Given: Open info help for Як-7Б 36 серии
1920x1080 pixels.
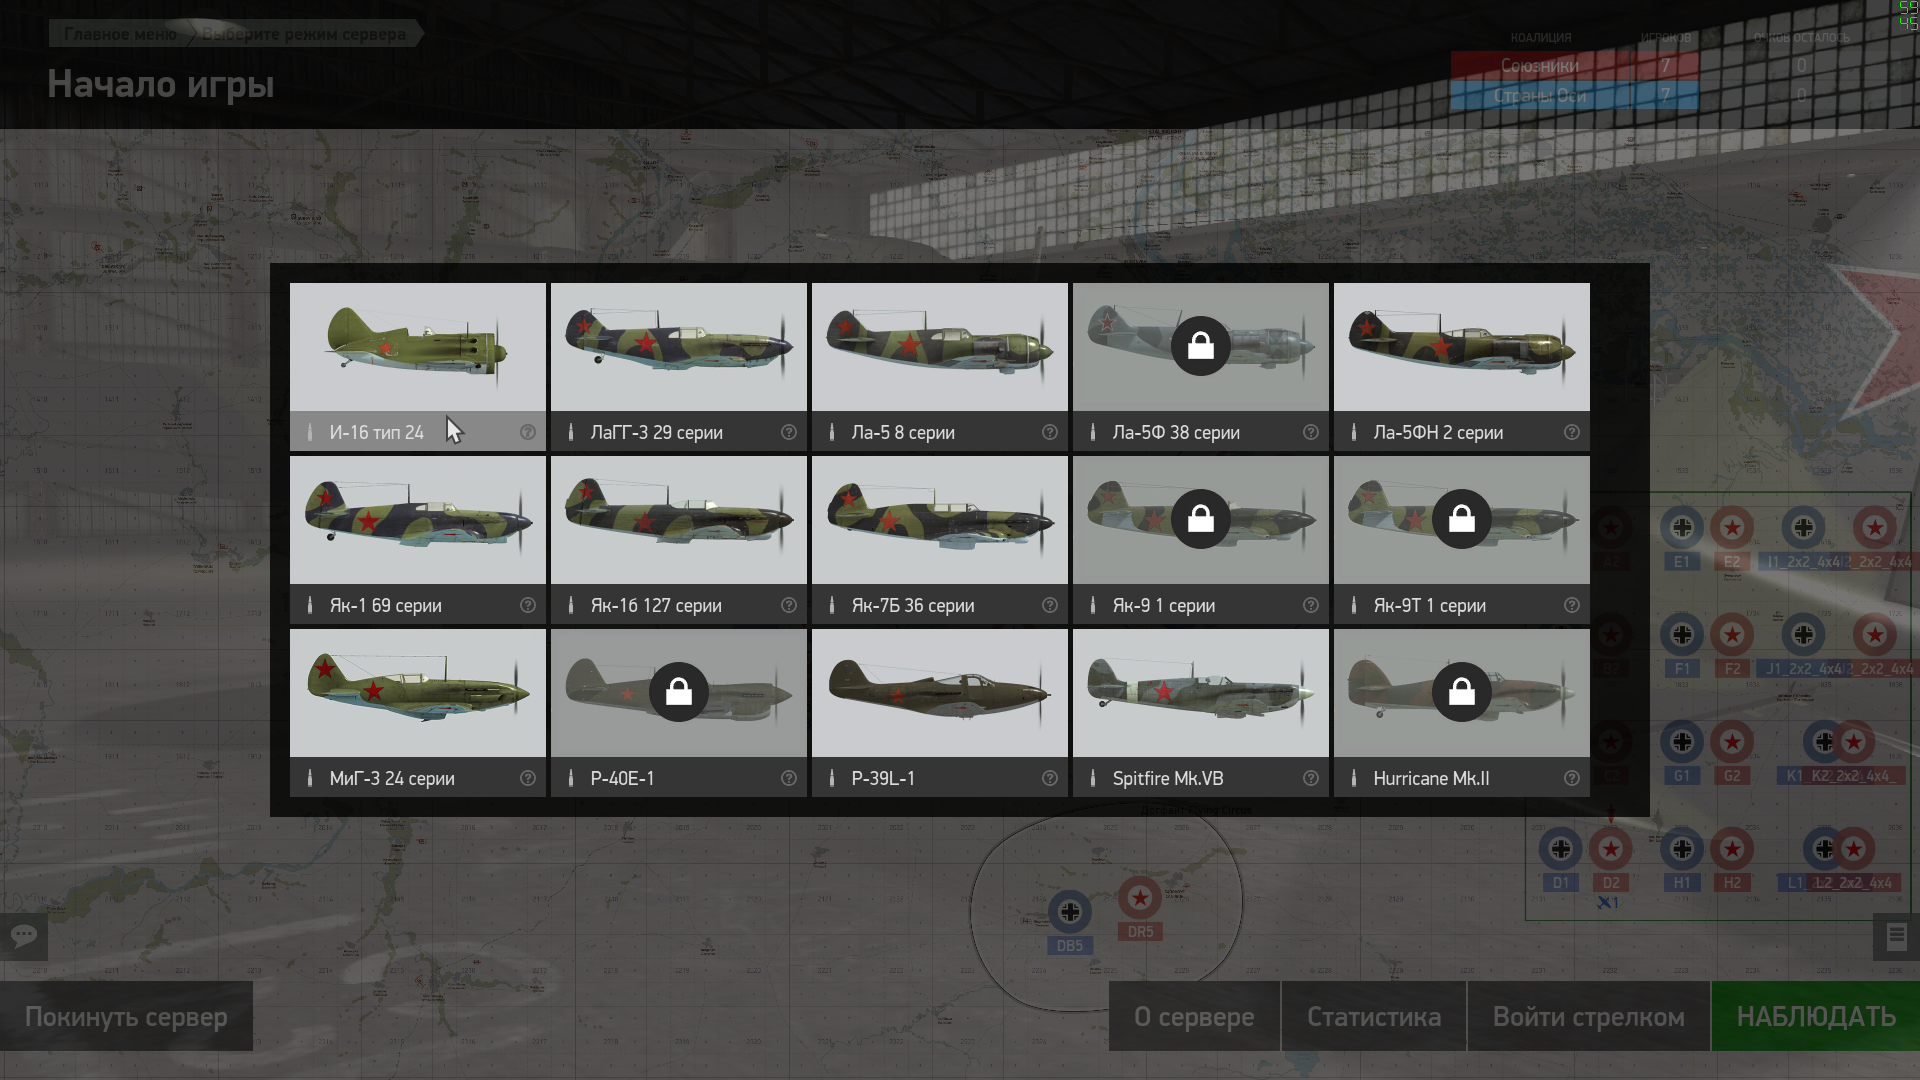Looking at the screenshot, I should pos(1049,605).
